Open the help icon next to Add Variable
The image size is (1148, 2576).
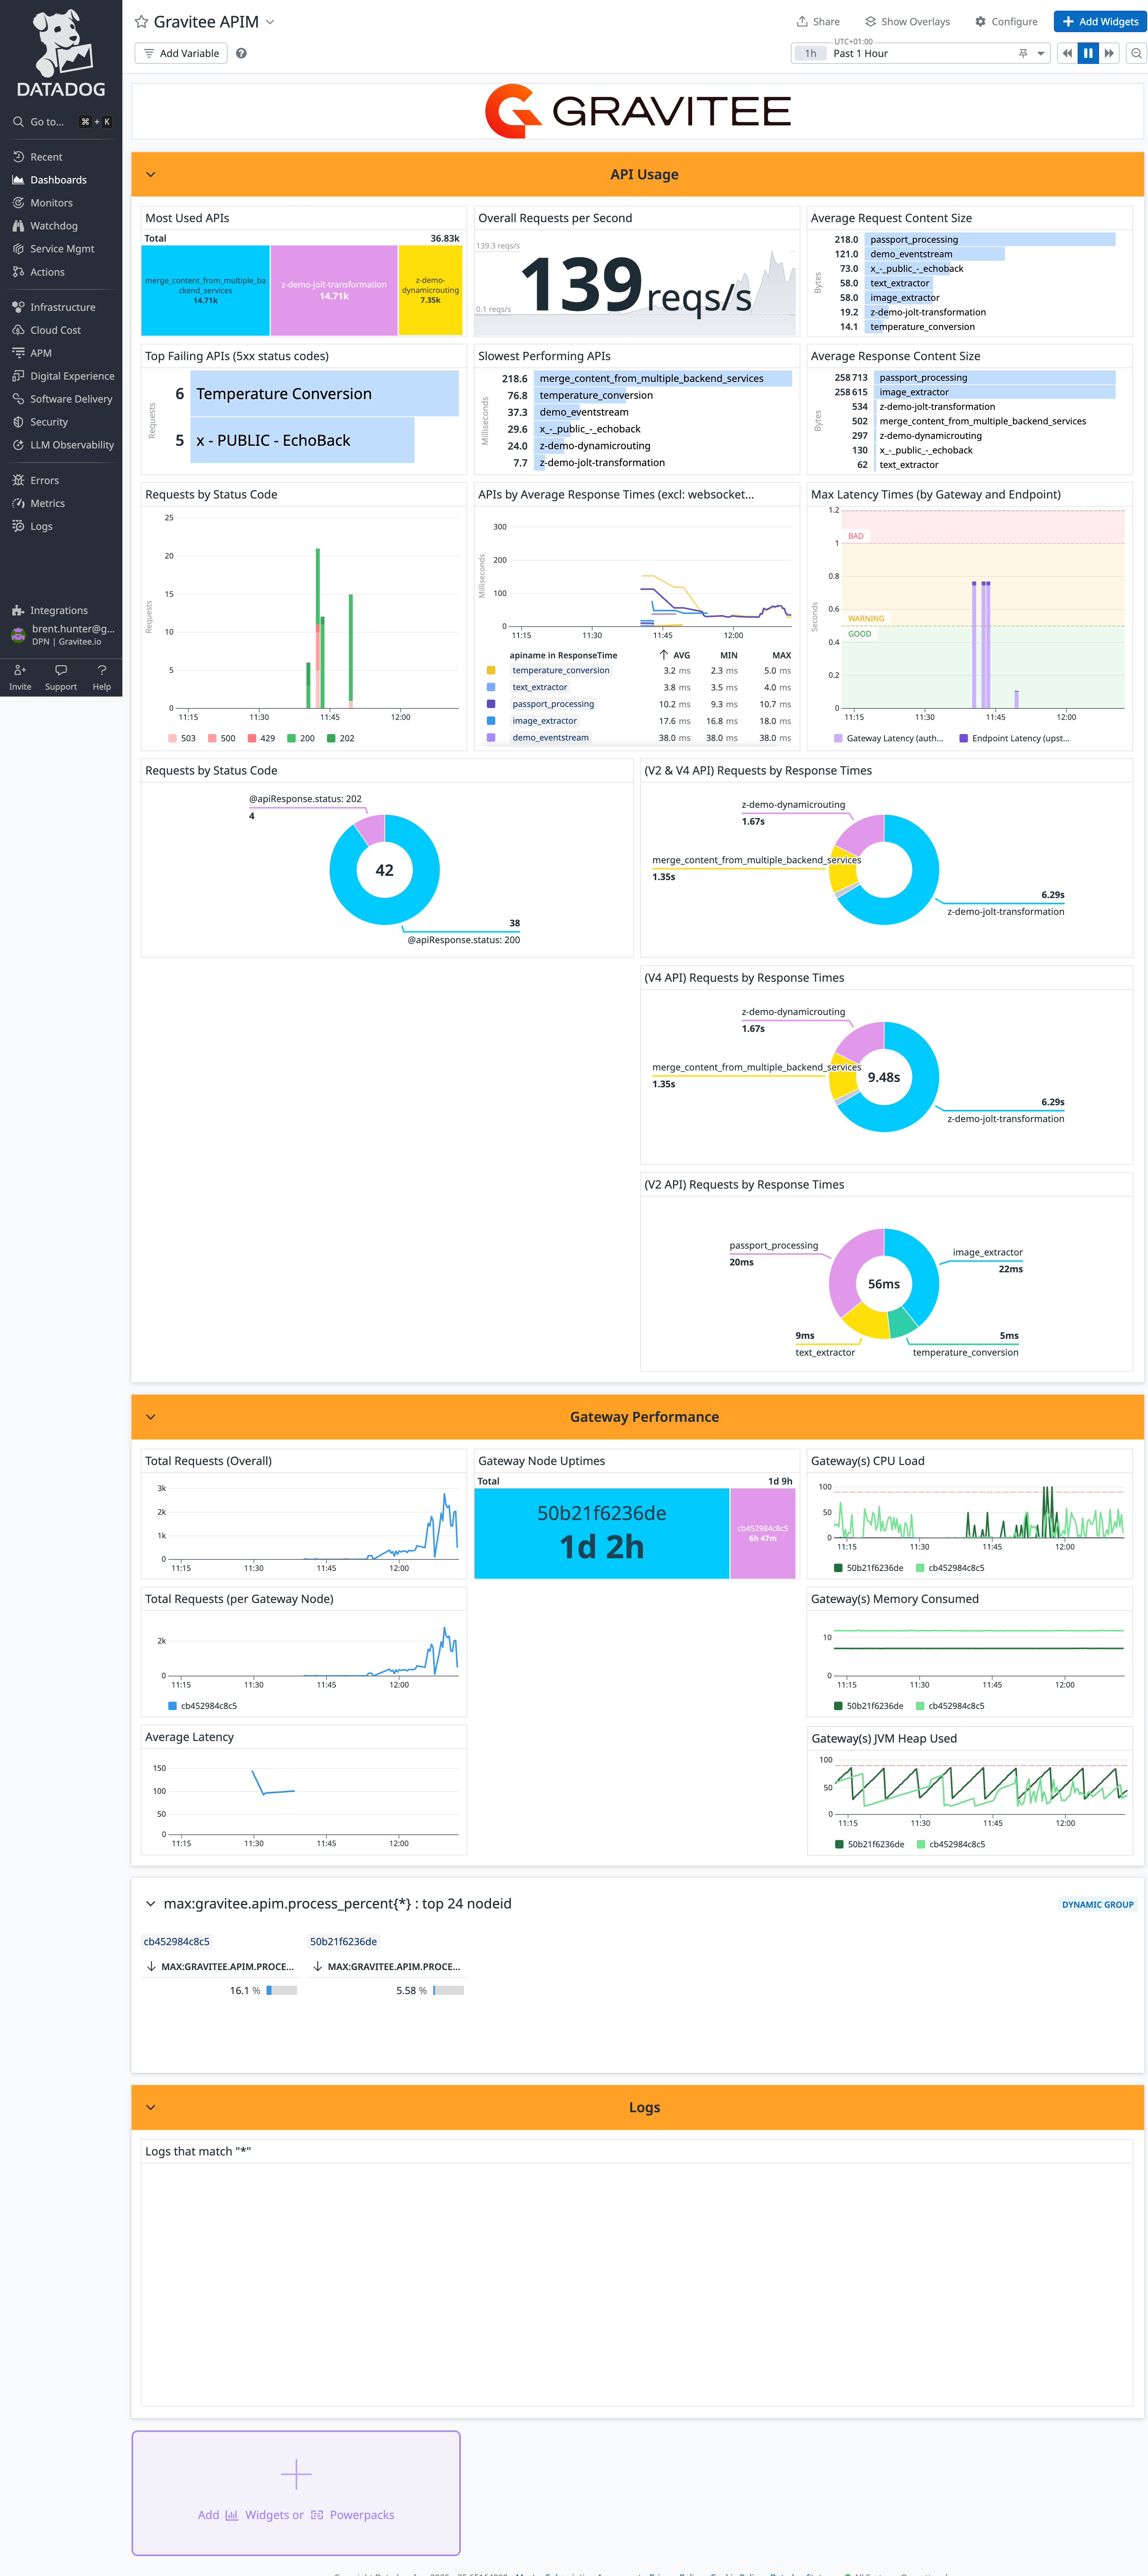point(241,54)
